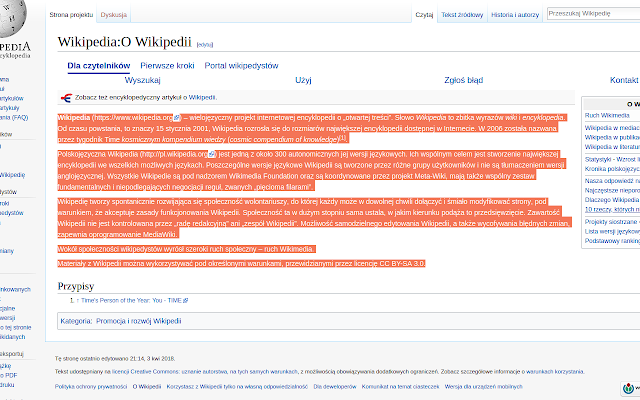Screen dimensions: 640x400
Task: Switch to the Pierwsze kroki tab
Action: click(167, 66)
